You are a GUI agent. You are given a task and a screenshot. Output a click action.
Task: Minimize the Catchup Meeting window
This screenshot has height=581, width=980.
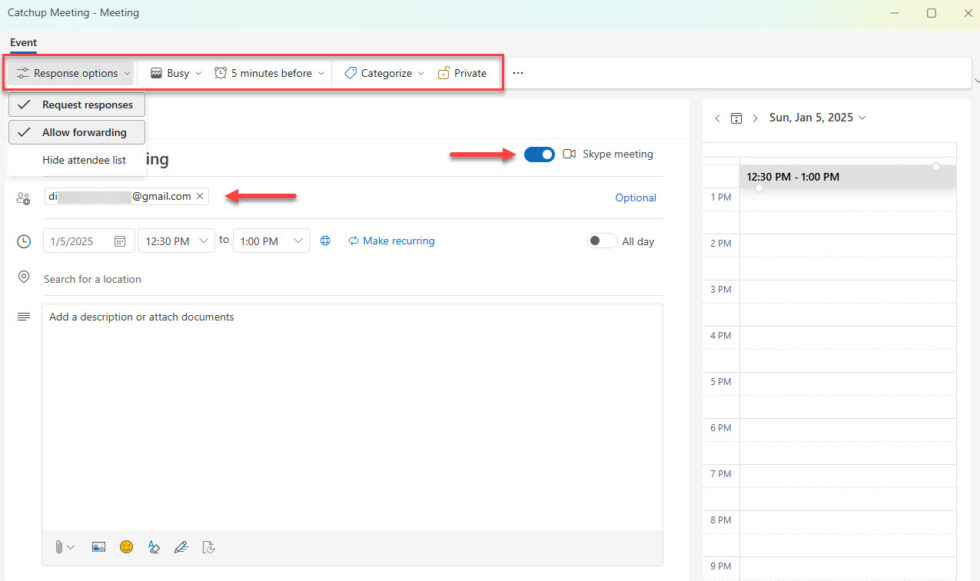[895, 12]
